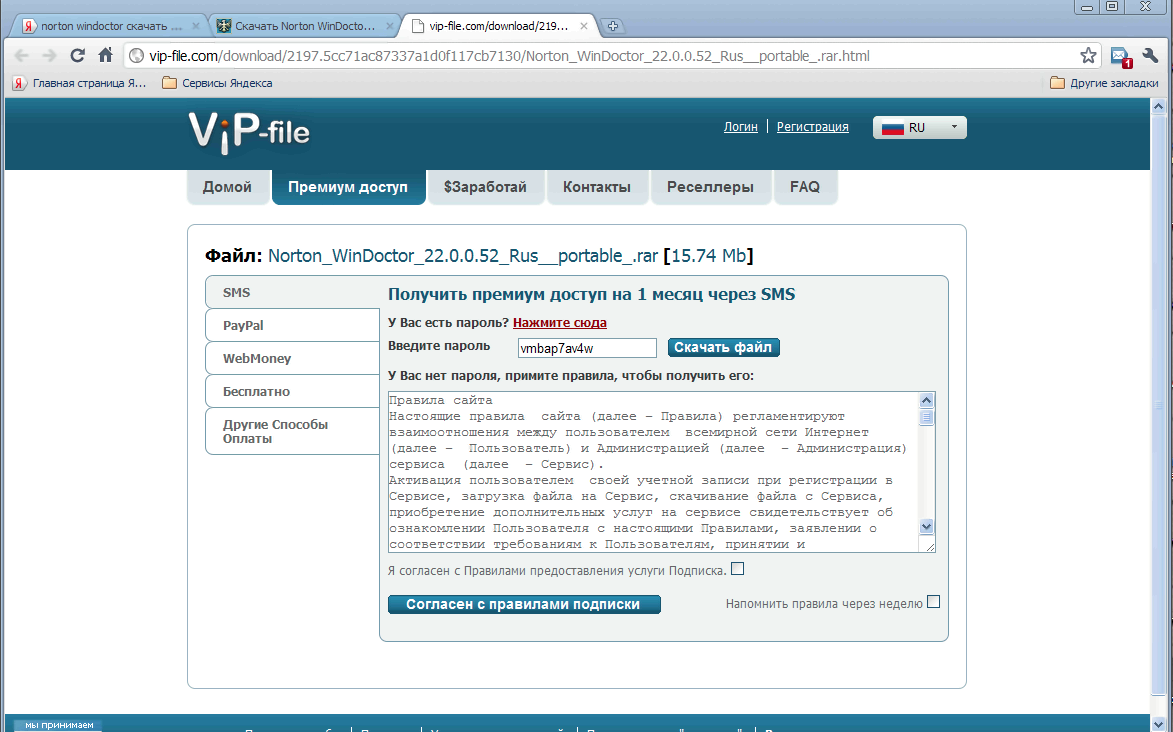1173x732 pixels.
Task: Select 'Другие Способы Оплаты' option
Action: coord(293,431)
